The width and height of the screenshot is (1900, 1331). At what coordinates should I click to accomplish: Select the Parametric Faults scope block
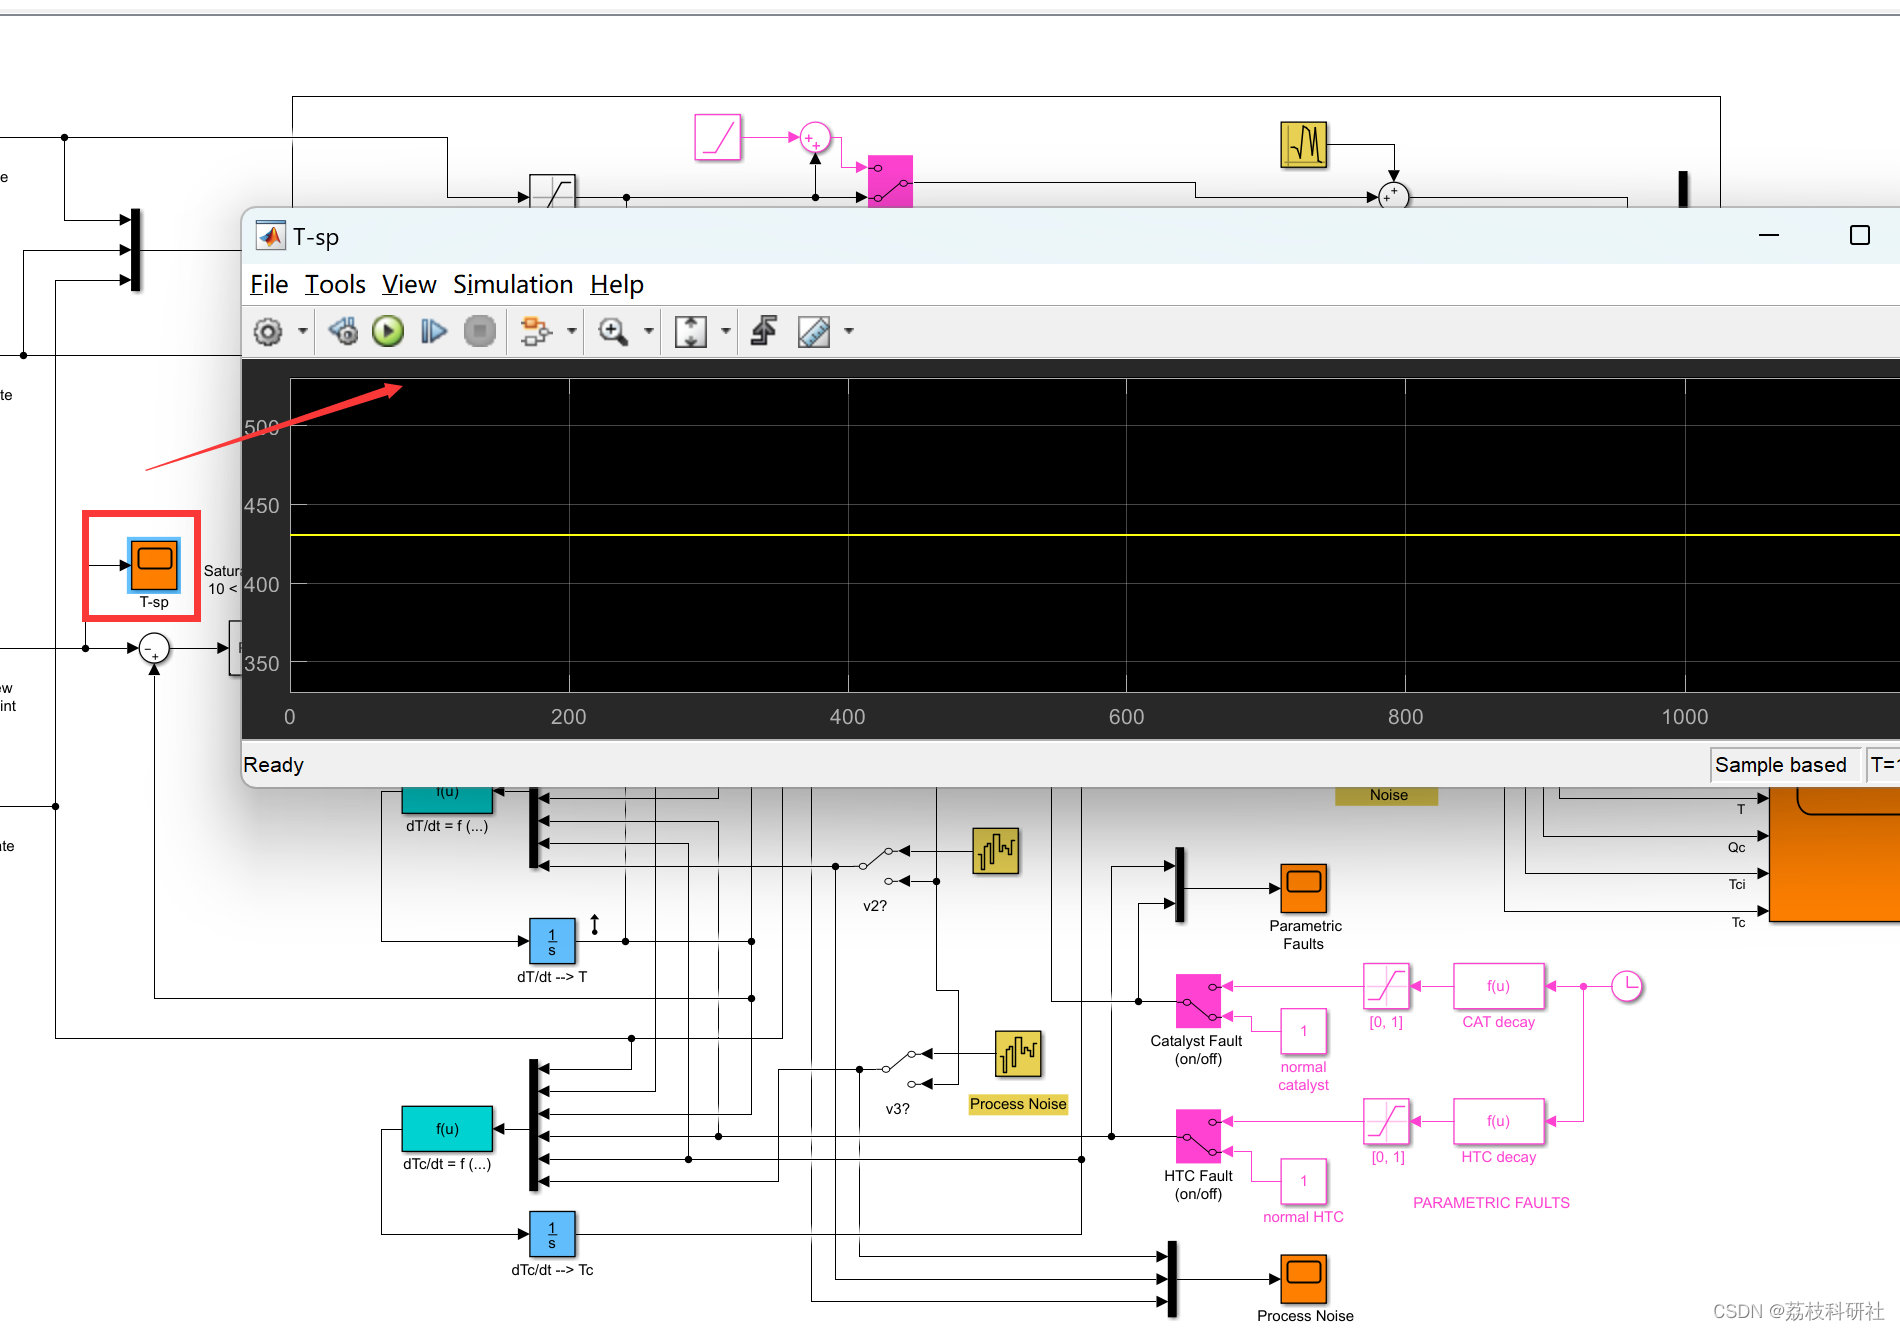point(1304,888)
